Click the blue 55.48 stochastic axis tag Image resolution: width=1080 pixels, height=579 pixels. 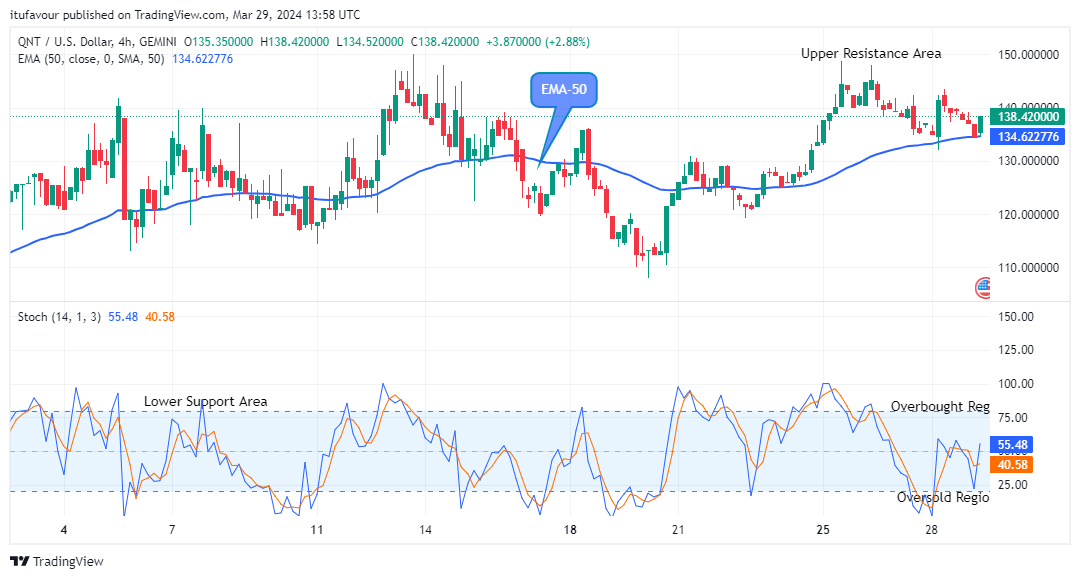[x=1011, y=445]
